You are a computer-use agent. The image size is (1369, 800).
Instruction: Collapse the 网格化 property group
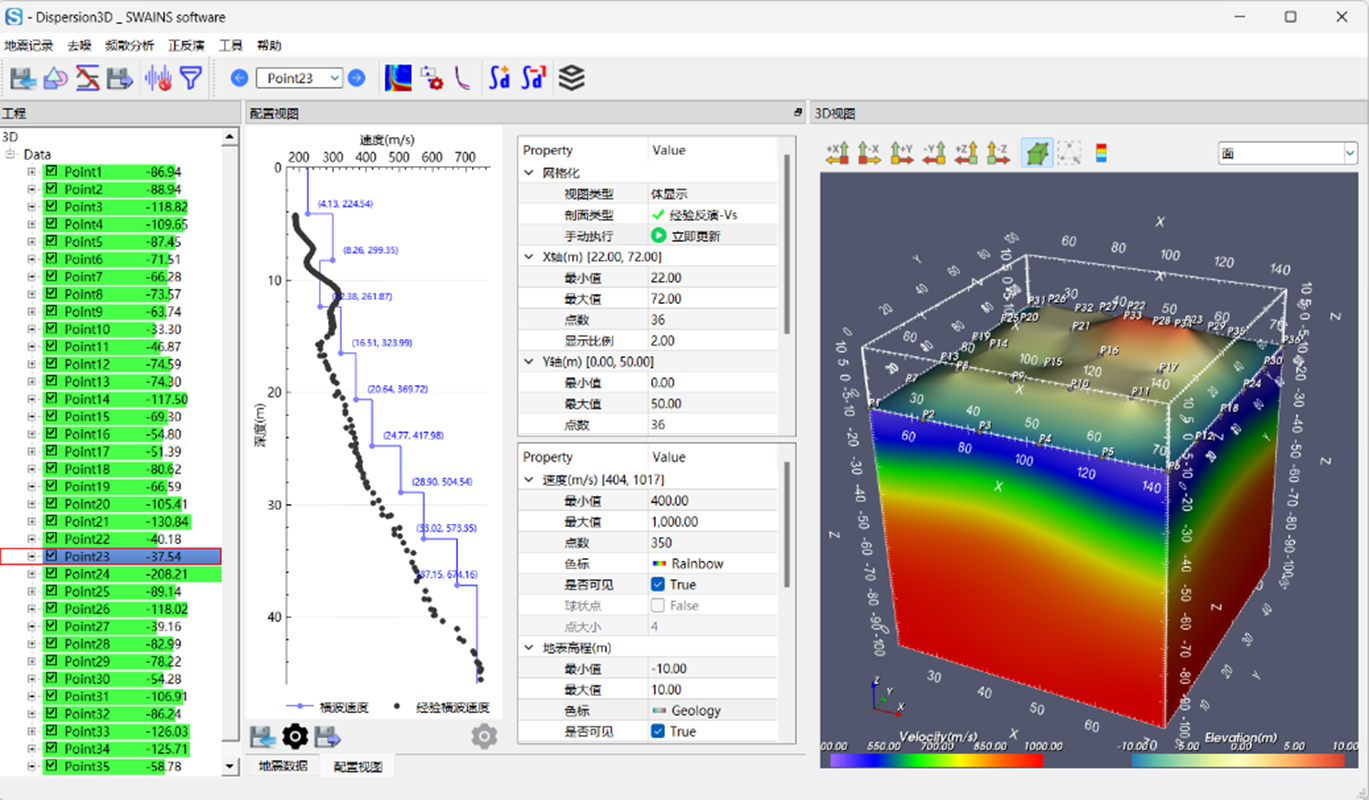530,173
